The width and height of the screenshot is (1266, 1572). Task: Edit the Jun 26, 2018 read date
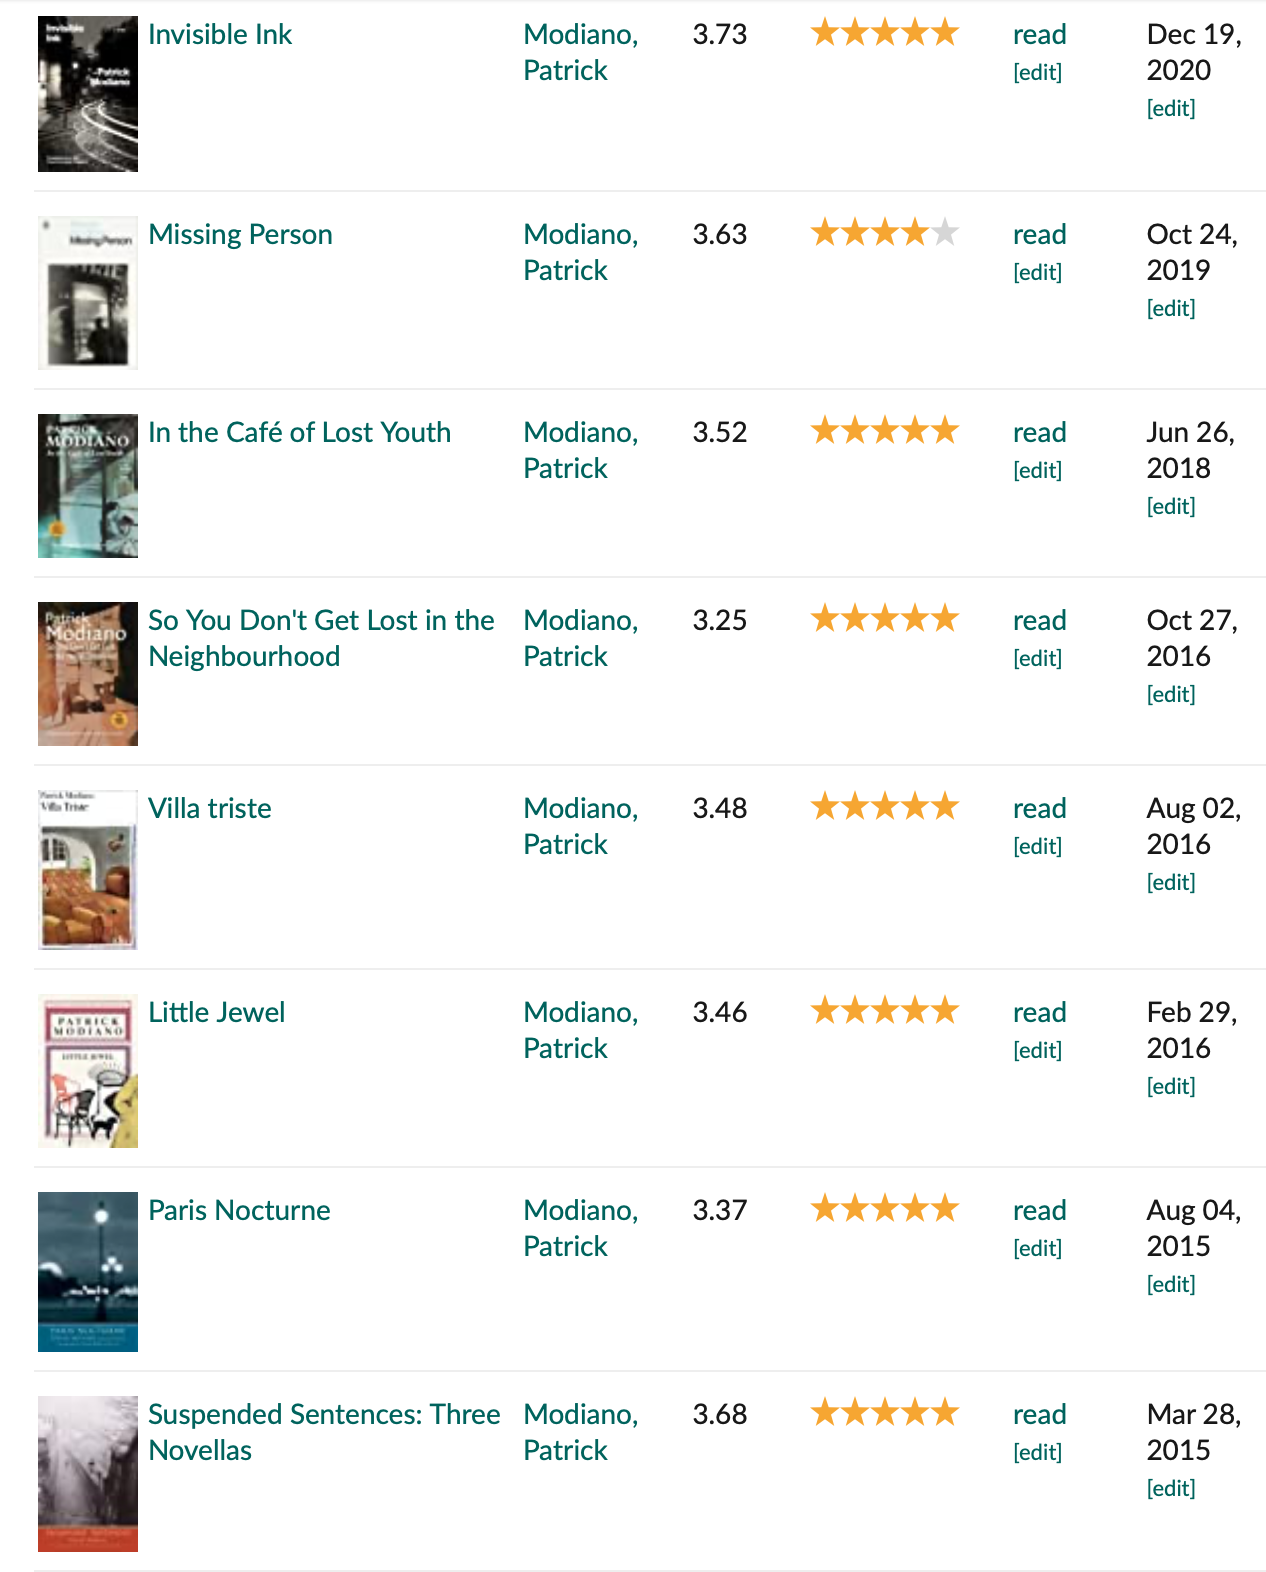(1171, 506)
